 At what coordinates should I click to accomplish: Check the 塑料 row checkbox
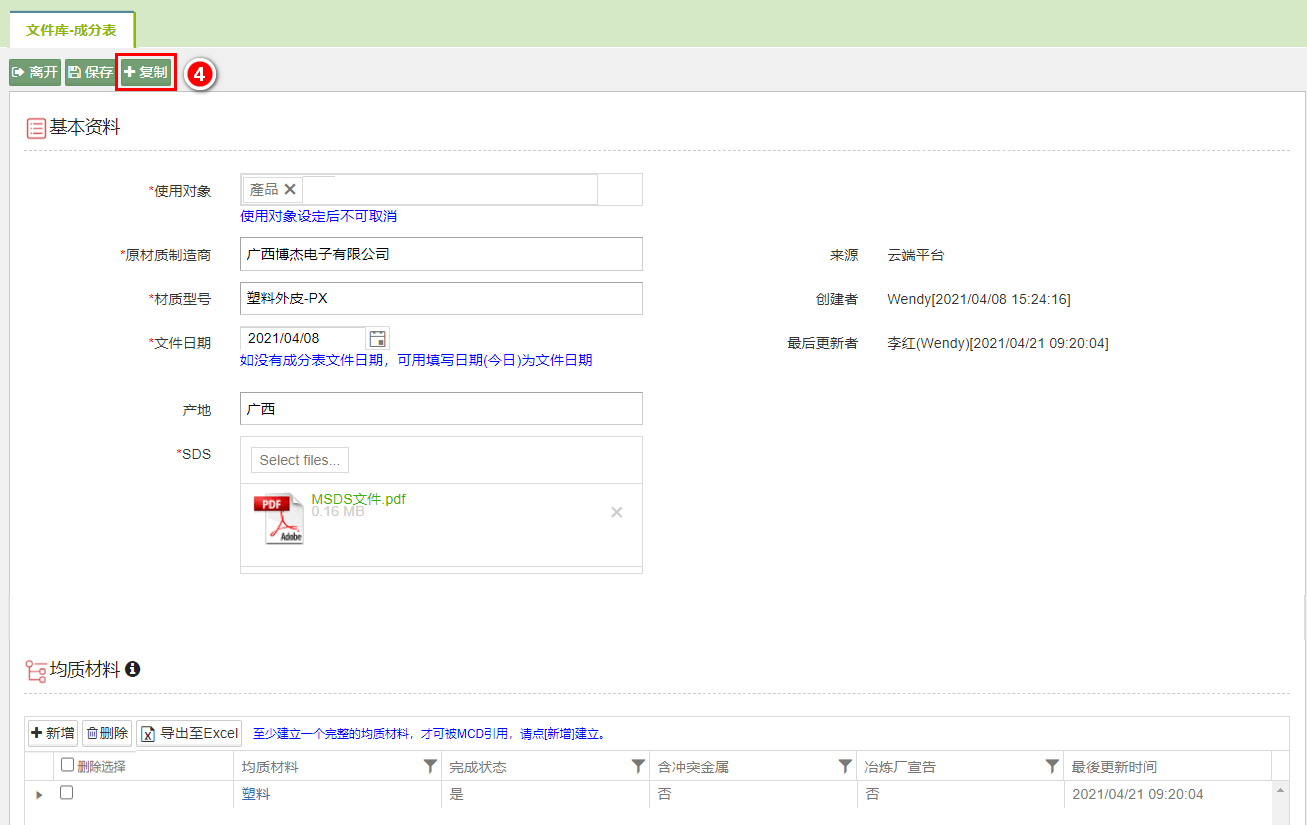tap(67, 792)
